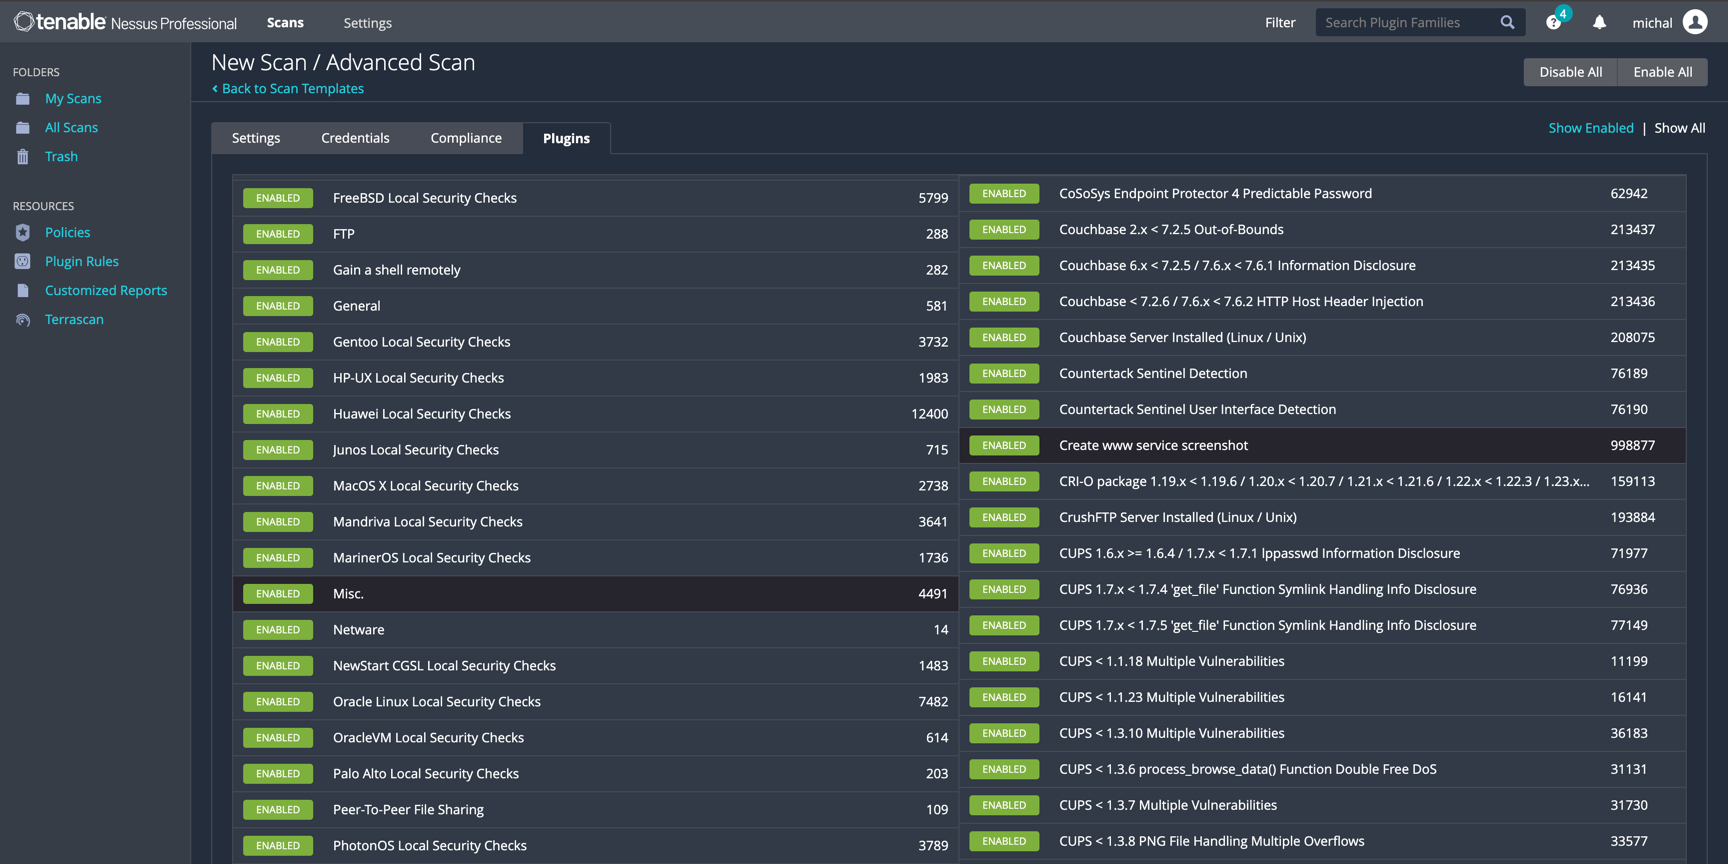Image resolution: width=1728 pixels, height=864 pixels.
Task: Click the Filter label
Action: click(1280, 22)
